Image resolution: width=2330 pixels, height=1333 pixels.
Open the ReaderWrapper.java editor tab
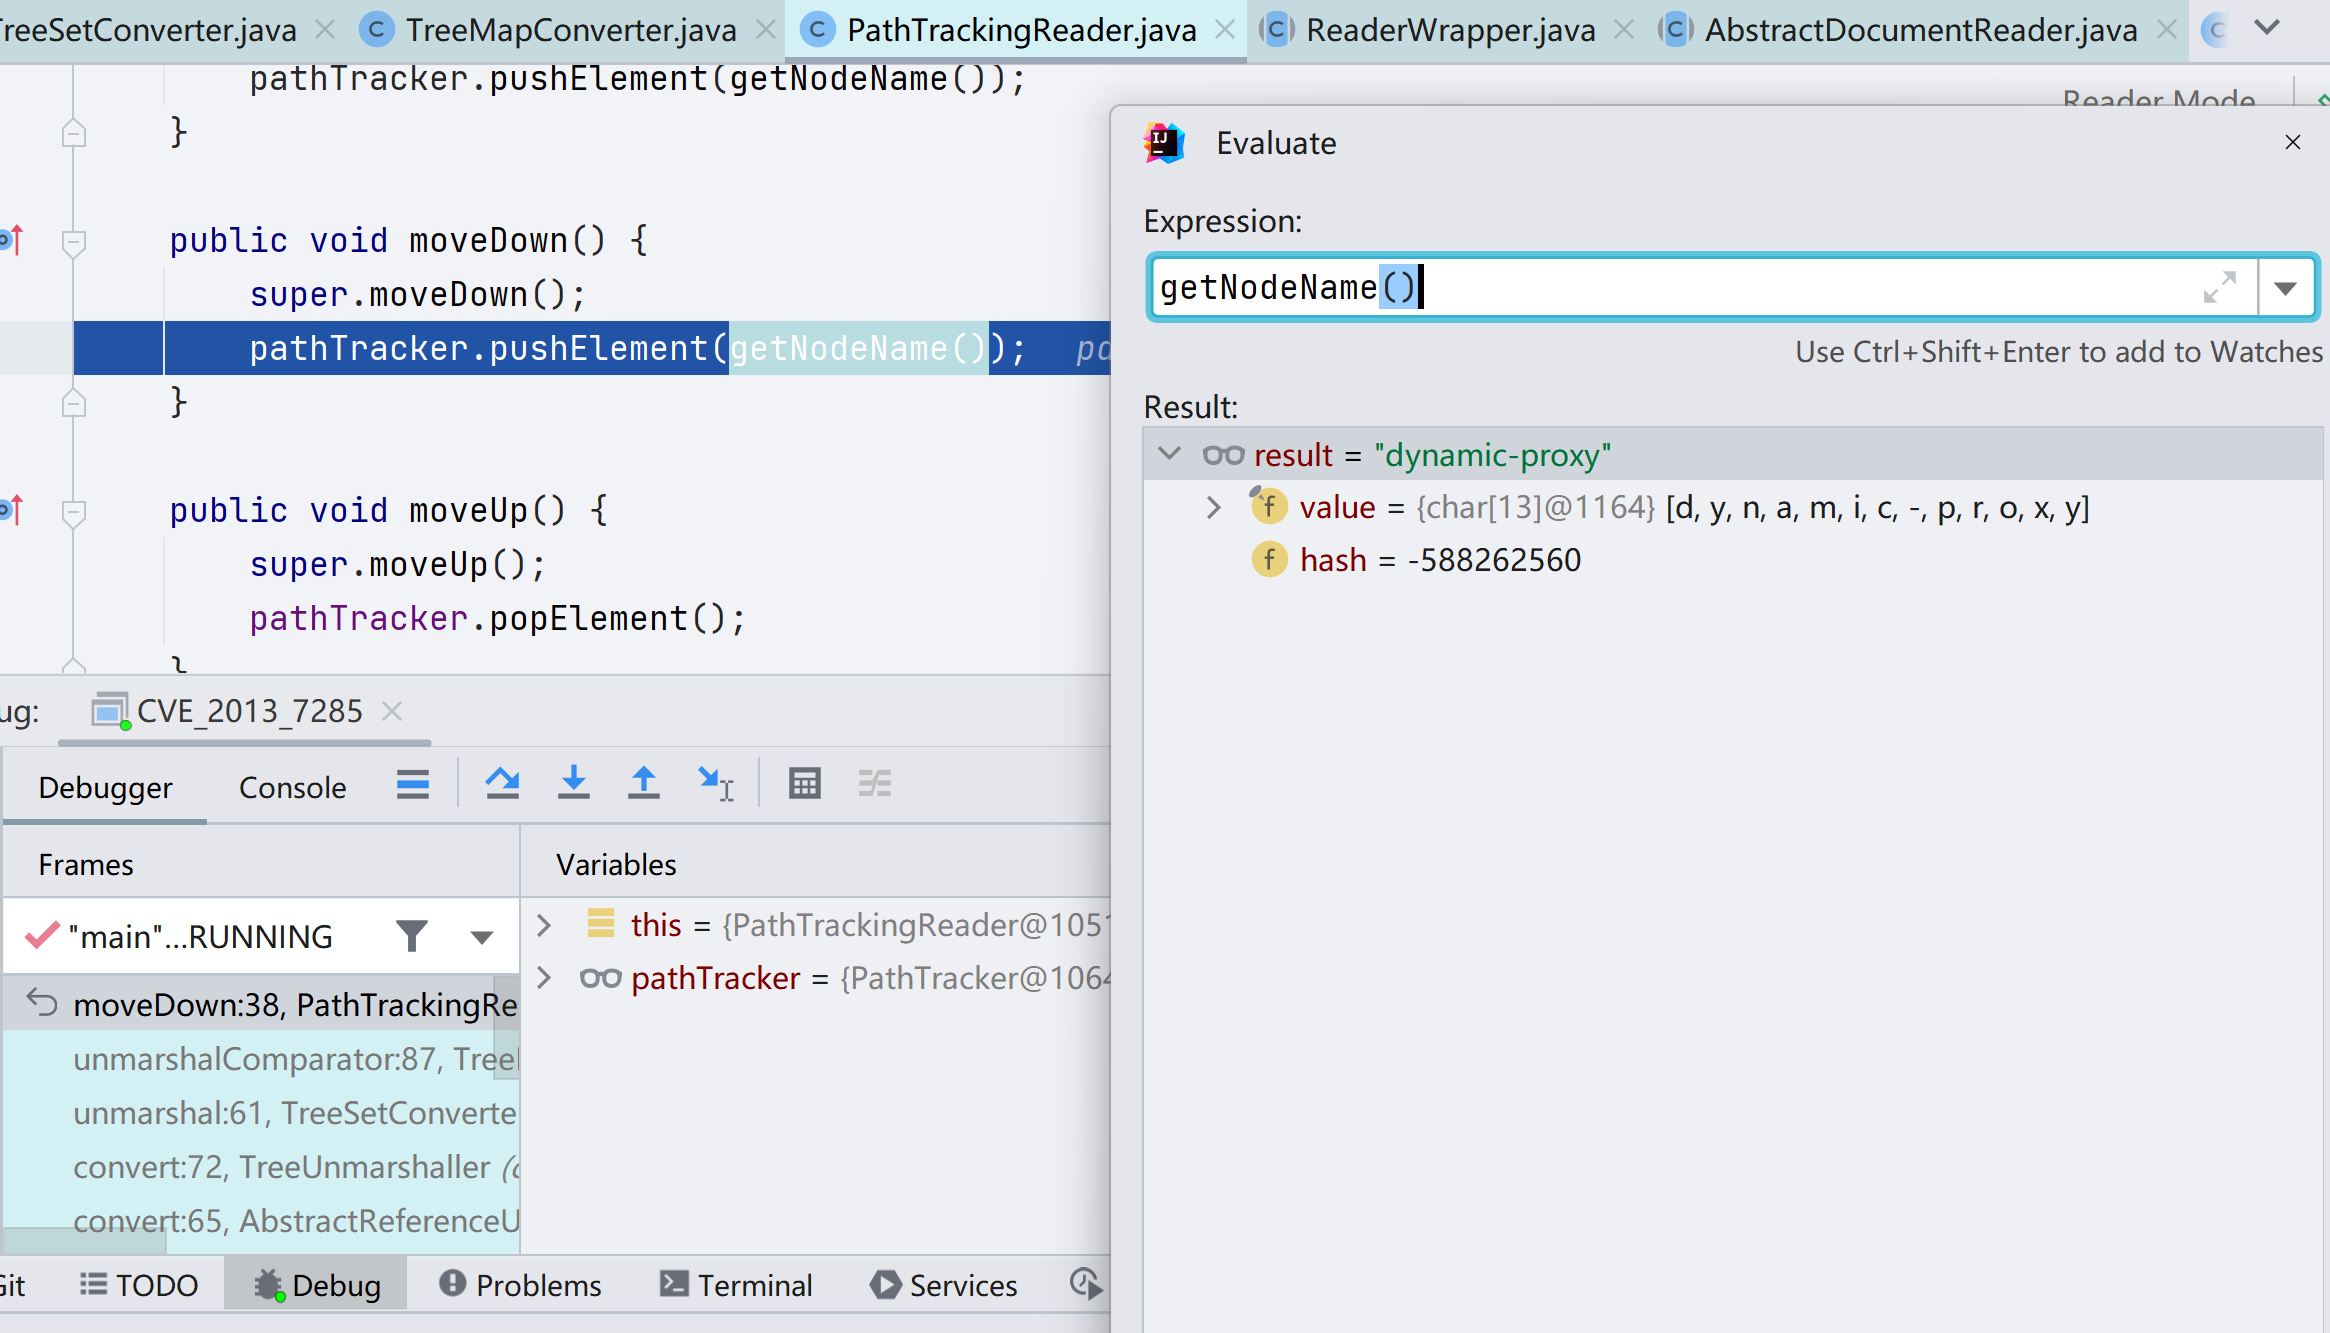point(1449,30)
